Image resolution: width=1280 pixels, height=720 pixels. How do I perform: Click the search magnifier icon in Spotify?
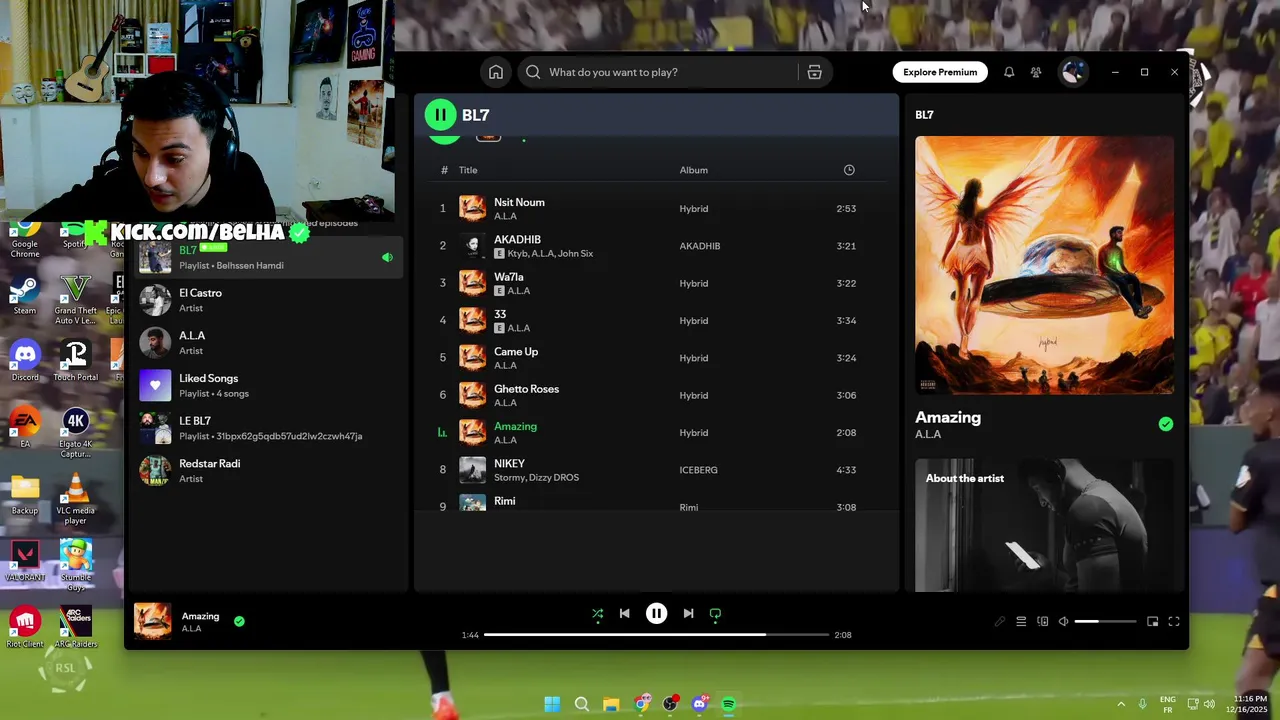(533, 72)
